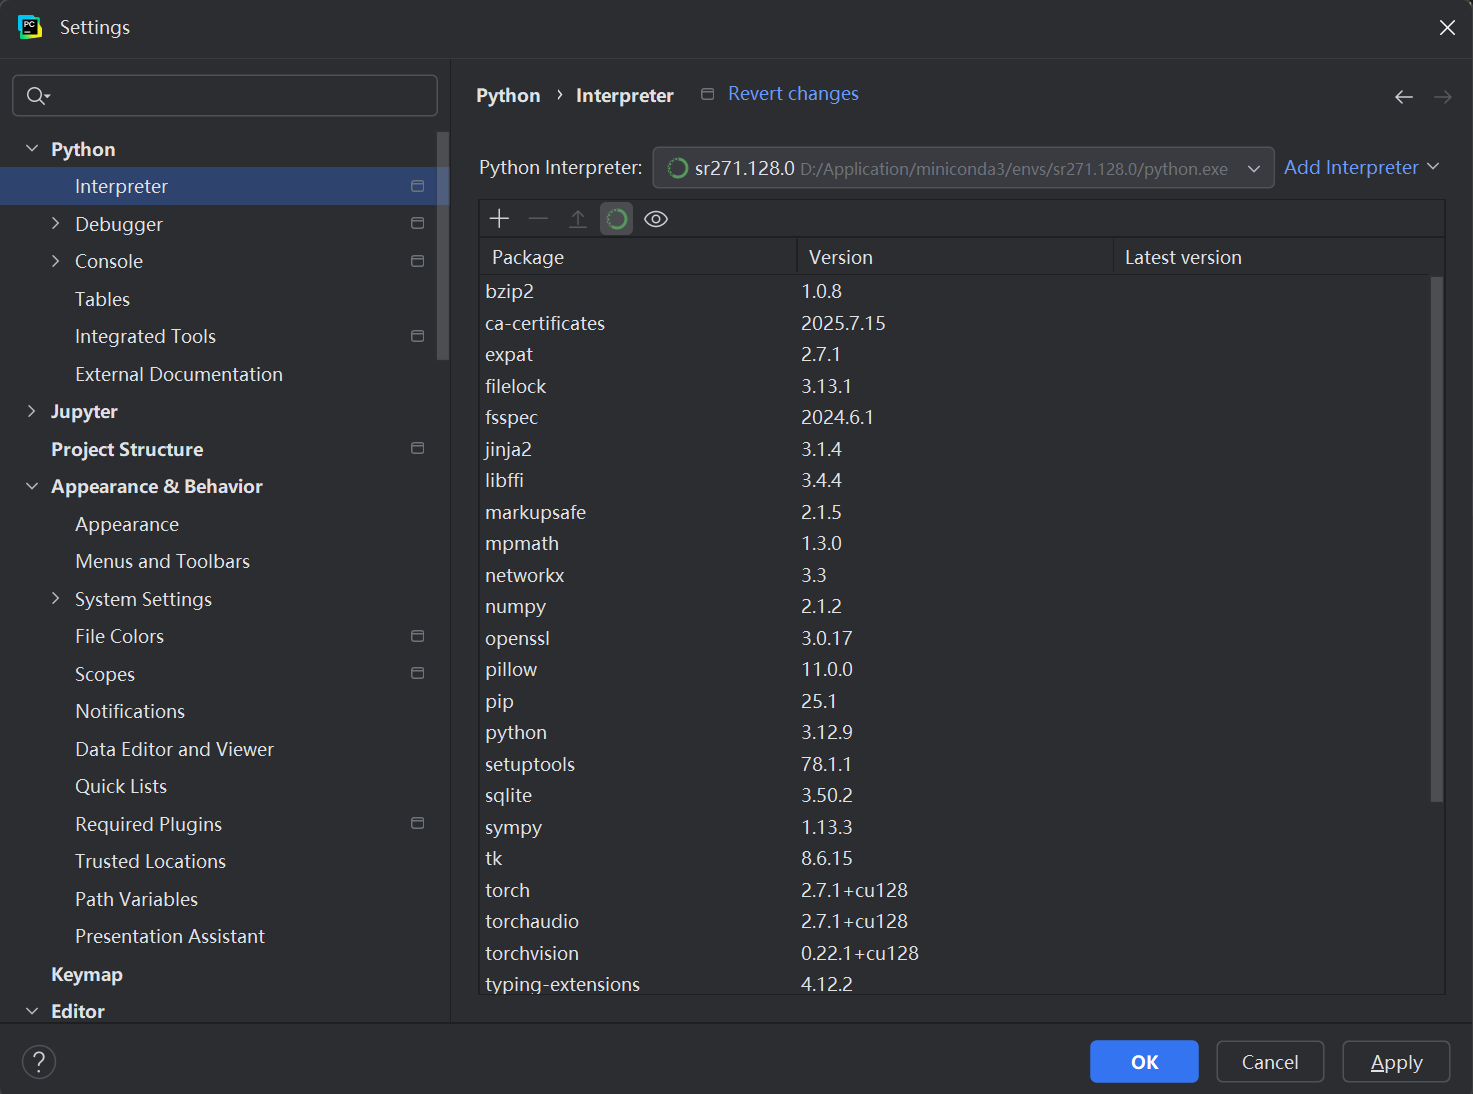Click the package table vertical scrollbar

pos(1437,540)
